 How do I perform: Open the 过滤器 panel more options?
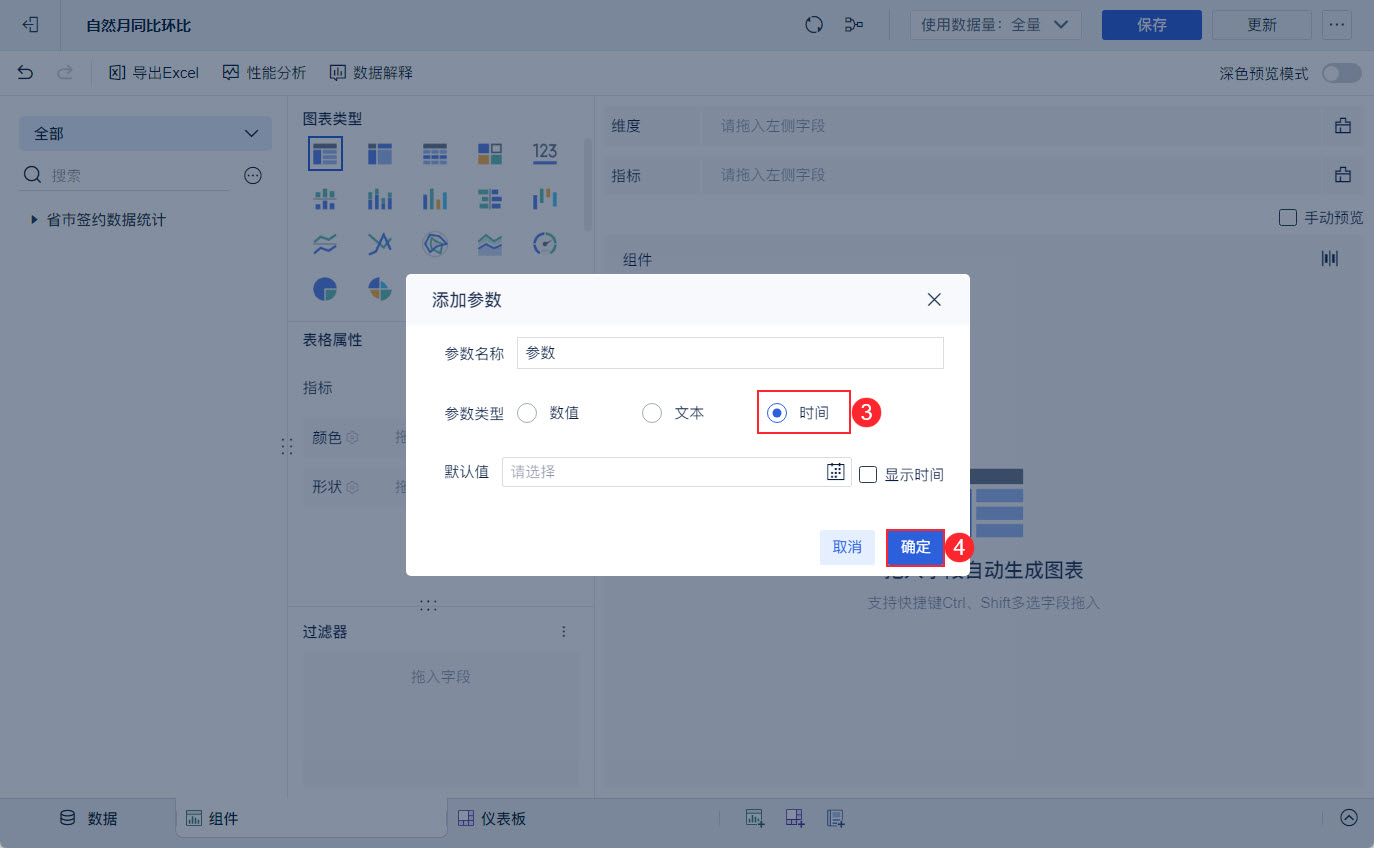pos(564,632)
